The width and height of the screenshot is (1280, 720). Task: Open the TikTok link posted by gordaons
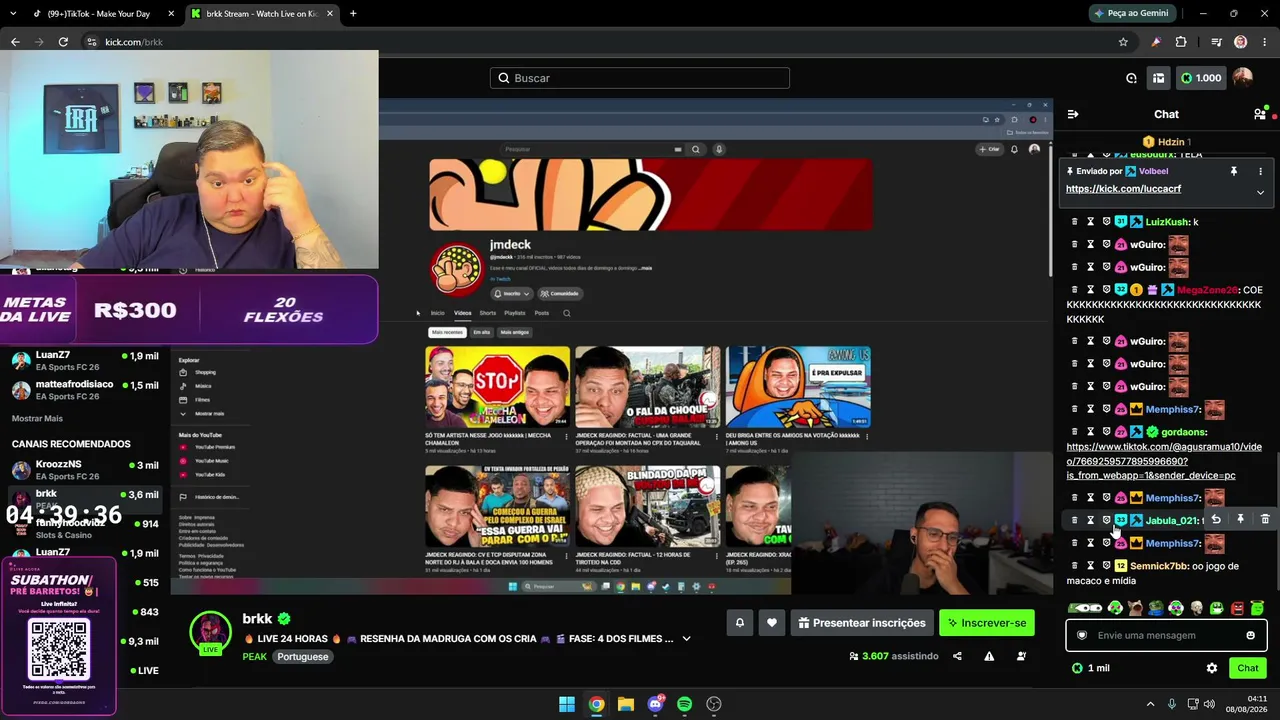[1164, 461]
